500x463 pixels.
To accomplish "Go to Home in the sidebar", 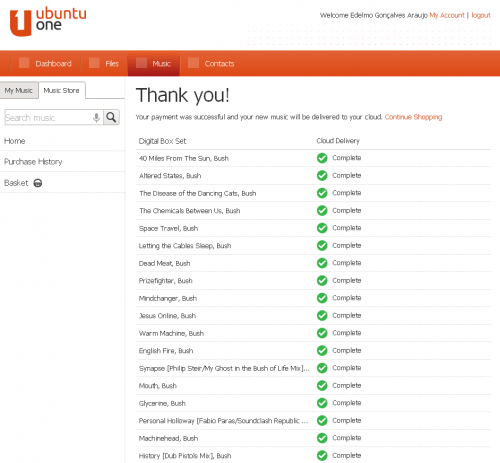I will pyautogui.click(x=15, y=141).
